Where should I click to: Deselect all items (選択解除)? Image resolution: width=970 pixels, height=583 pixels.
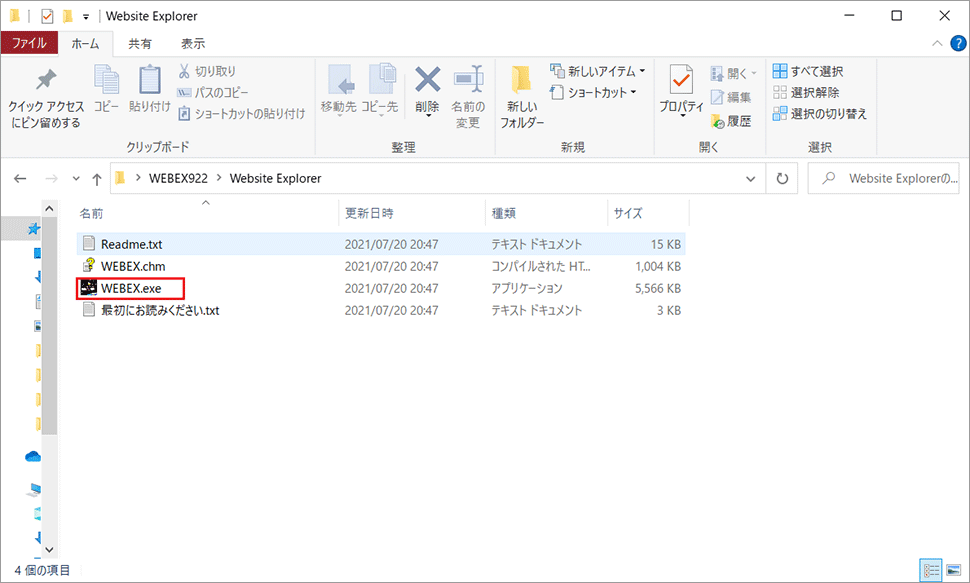(x=806, y=93)
